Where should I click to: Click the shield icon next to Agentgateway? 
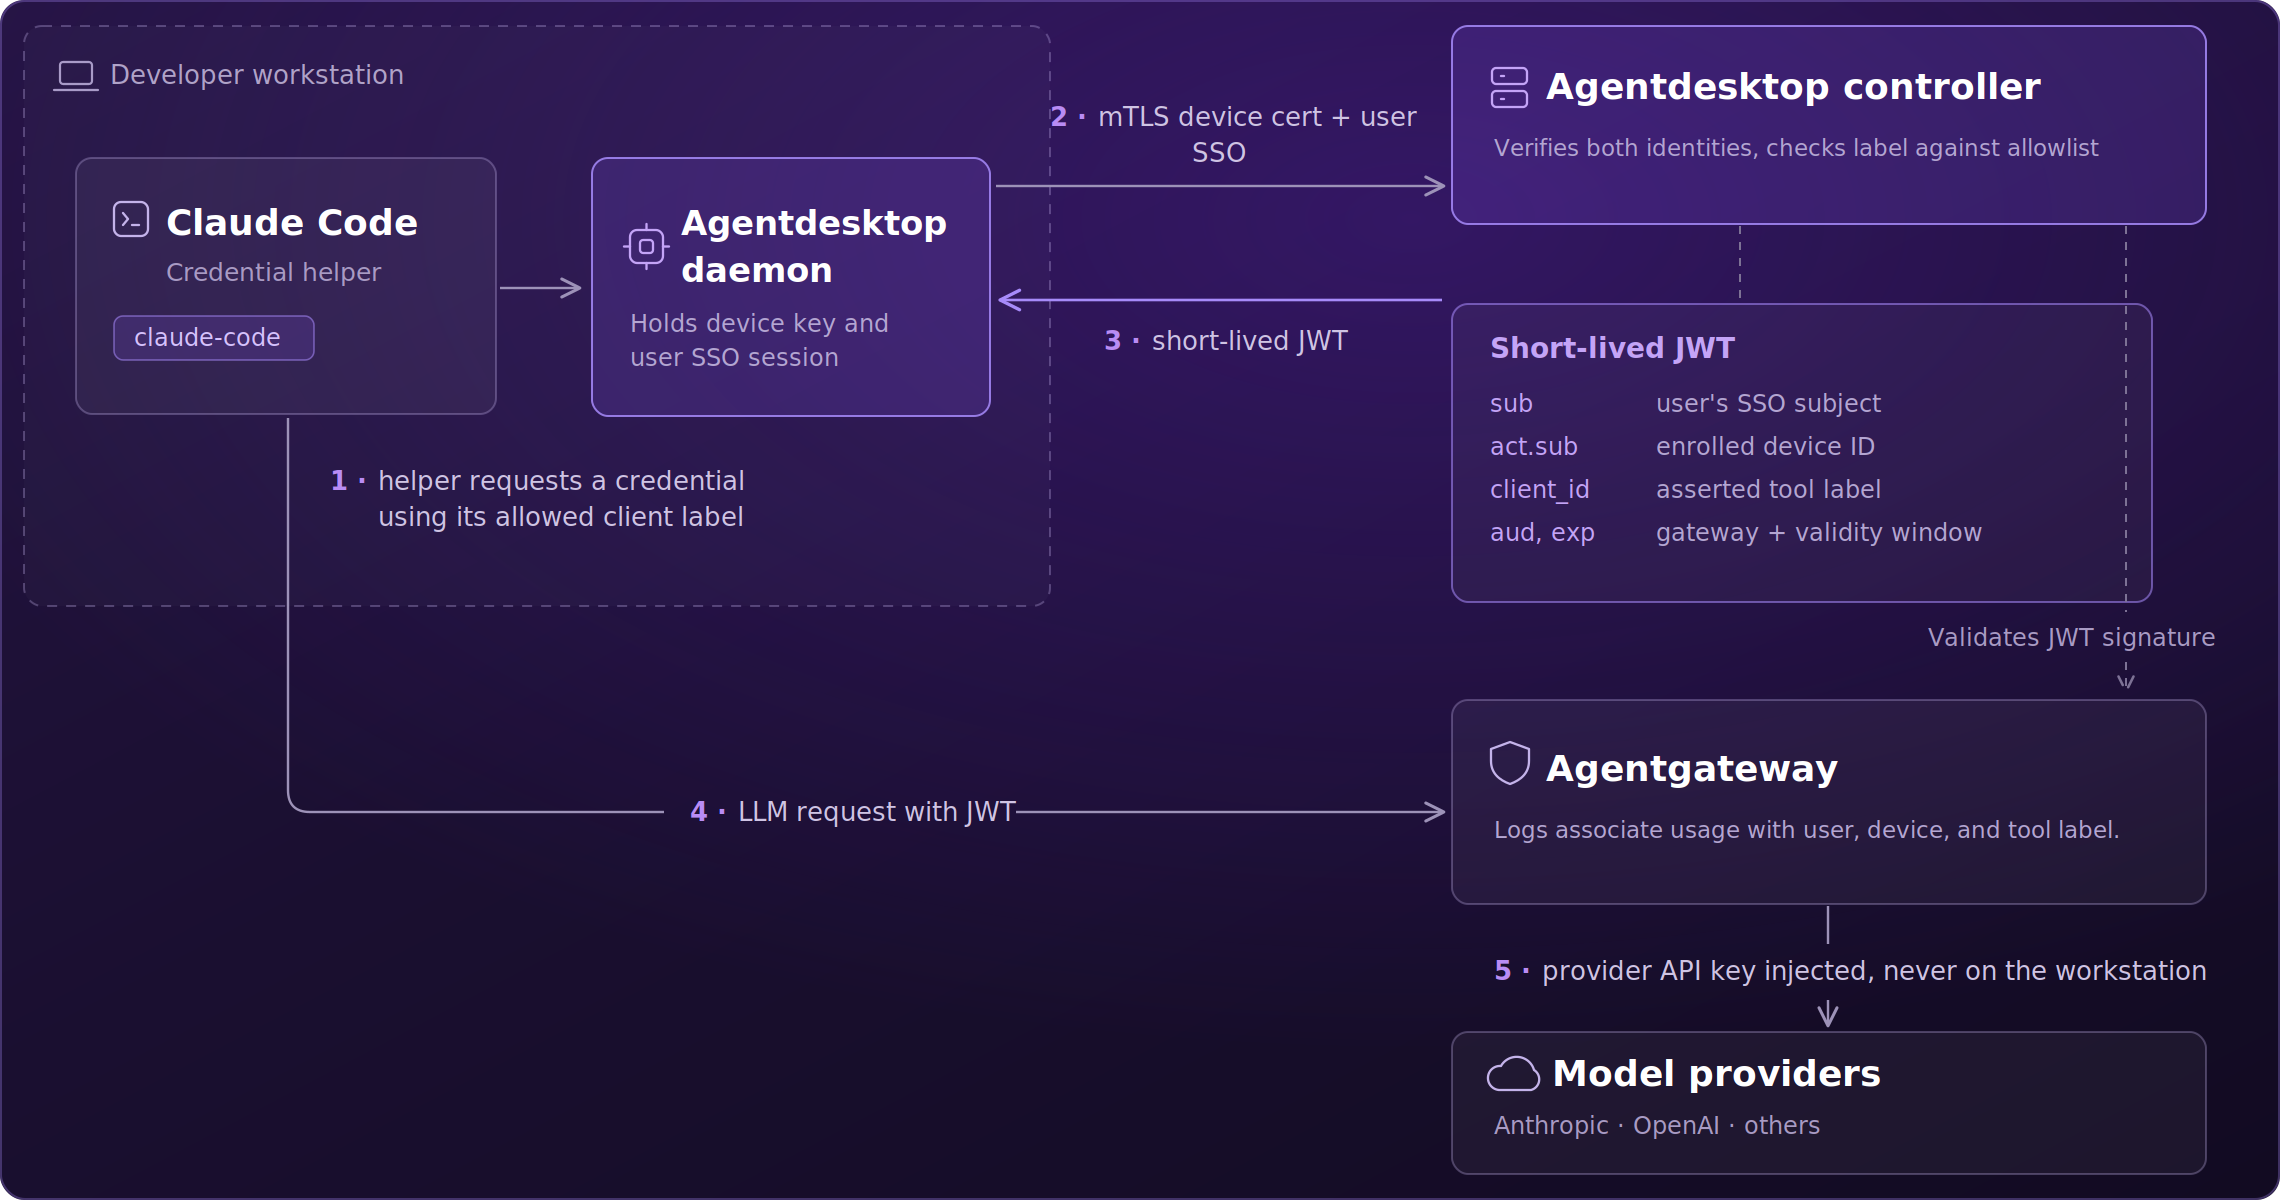1509,763
